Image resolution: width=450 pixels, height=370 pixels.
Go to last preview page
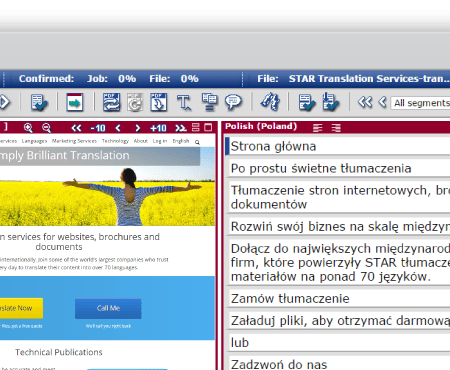[181, 128]
